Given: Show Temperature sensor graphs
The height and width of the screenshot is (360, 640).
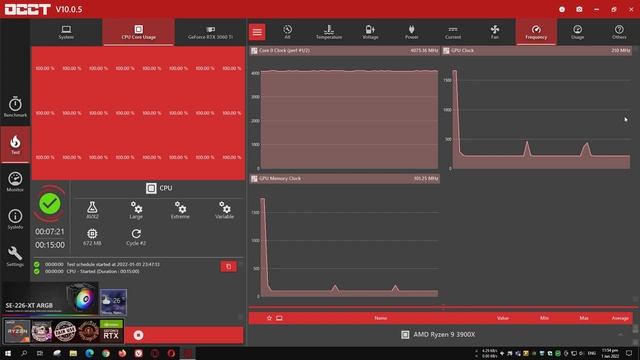Looking at the screenshot, I should click(x=329, y=32).
